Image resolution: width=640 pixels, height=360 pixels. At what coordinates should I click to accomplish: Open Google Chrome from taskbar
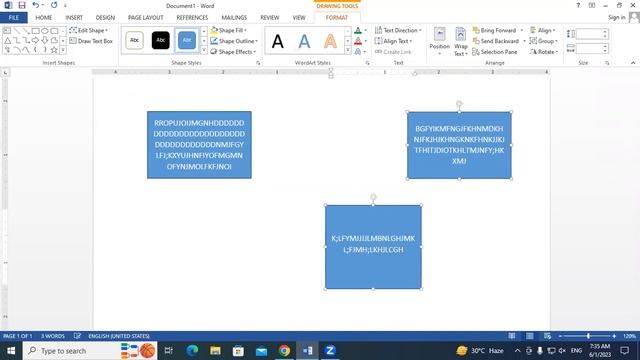click(x=284, y=351)
